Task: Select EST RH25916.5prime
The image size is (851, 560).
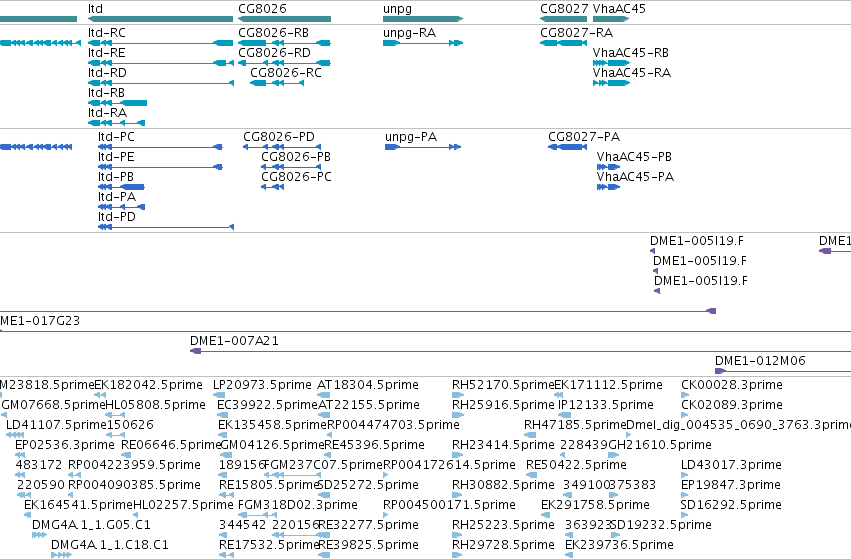Action: [x=503, y=405]
